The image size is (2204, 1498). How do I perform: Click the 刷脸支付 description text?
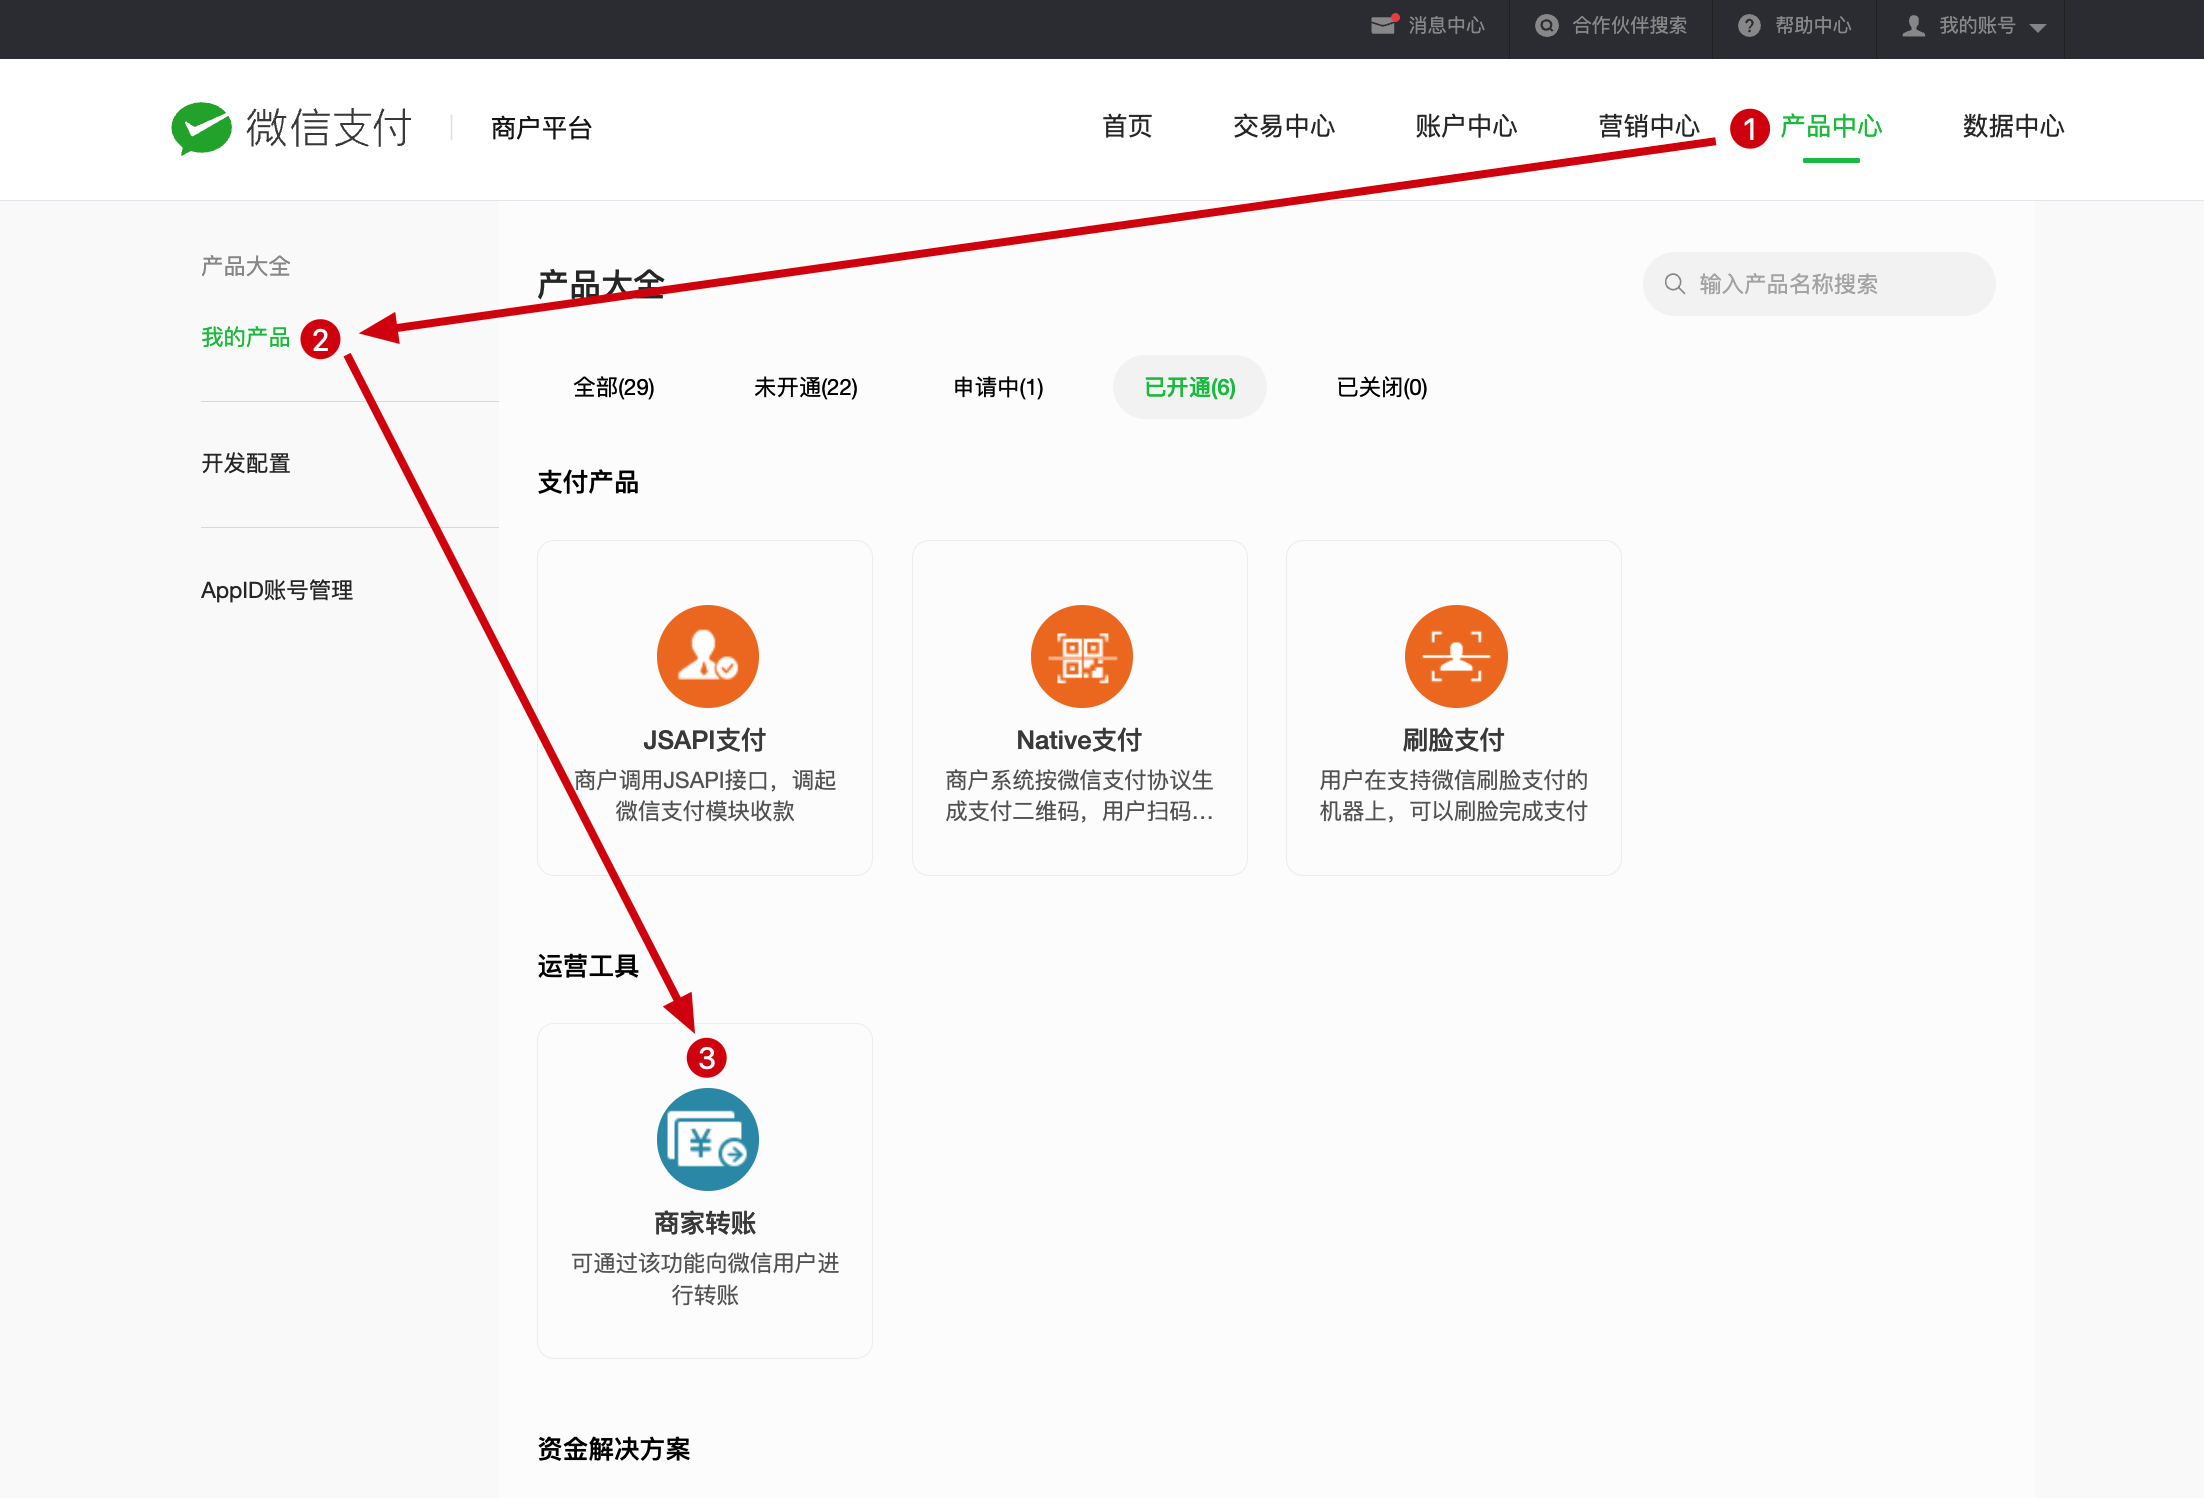pyautogui.click(x=1453, y=796)
